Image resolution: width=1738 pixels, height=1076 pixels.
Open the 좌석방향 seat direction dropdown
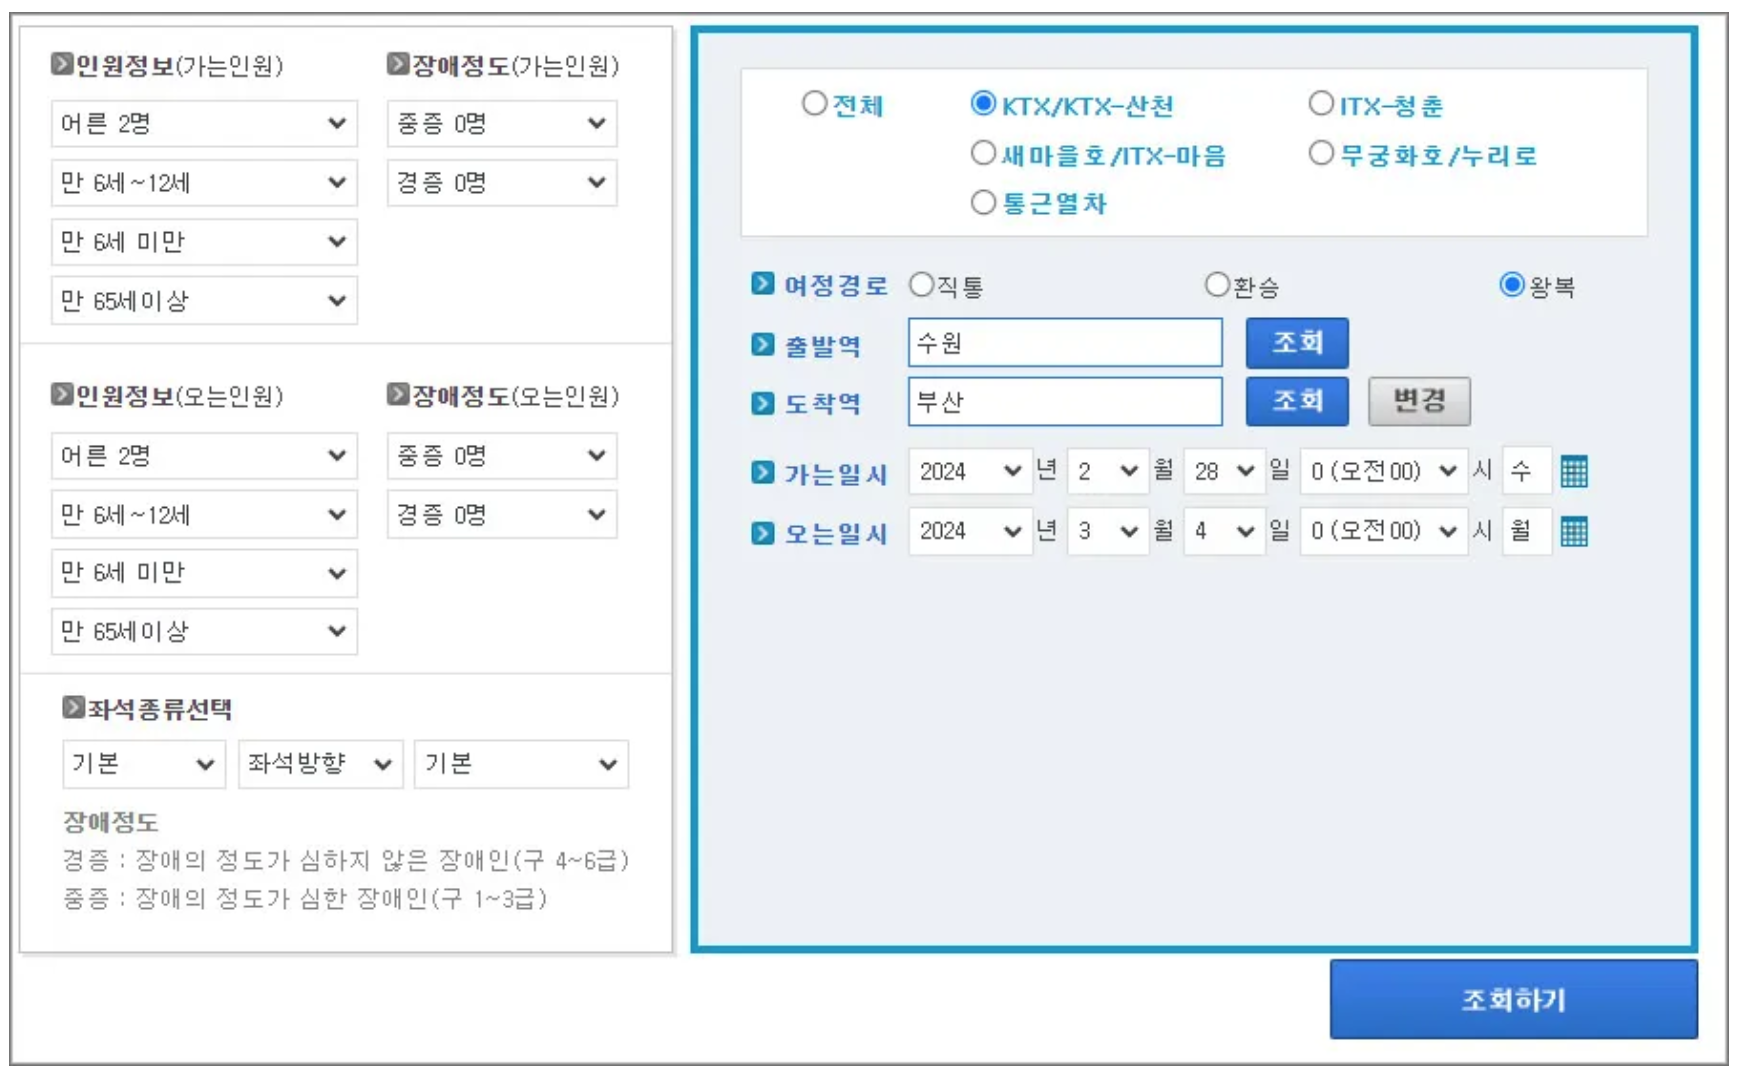319,765
